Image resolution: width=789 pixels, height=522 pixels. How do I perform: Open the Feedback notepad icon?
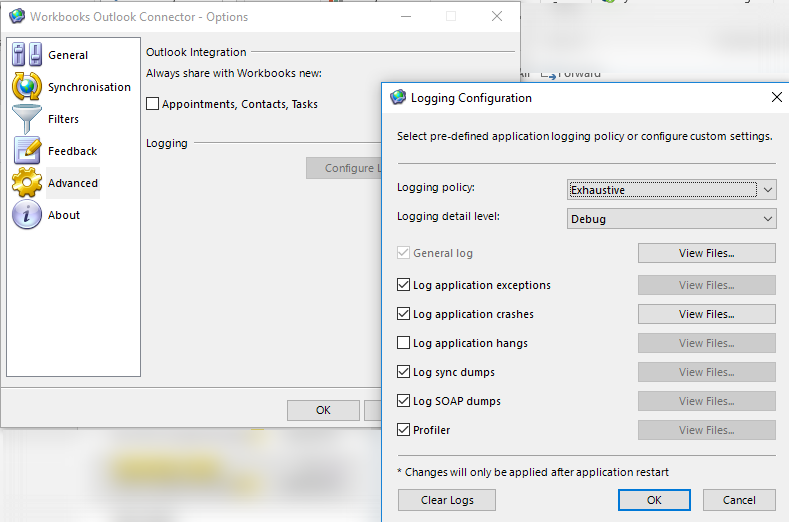pyautogui.click(x=27, y=151)
